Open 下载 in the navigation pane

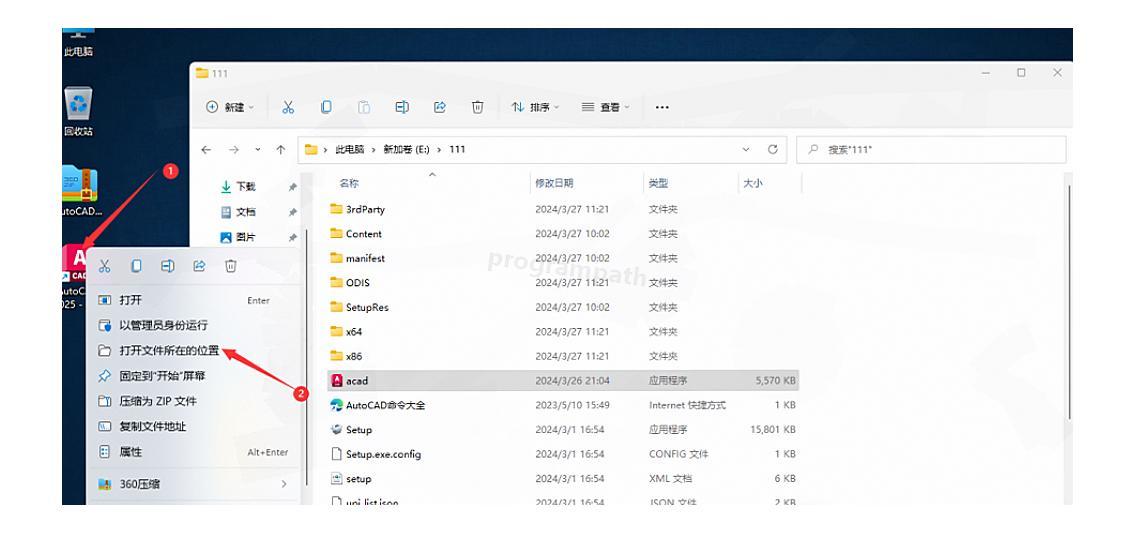pyautogui.click(x=246, y=187)
